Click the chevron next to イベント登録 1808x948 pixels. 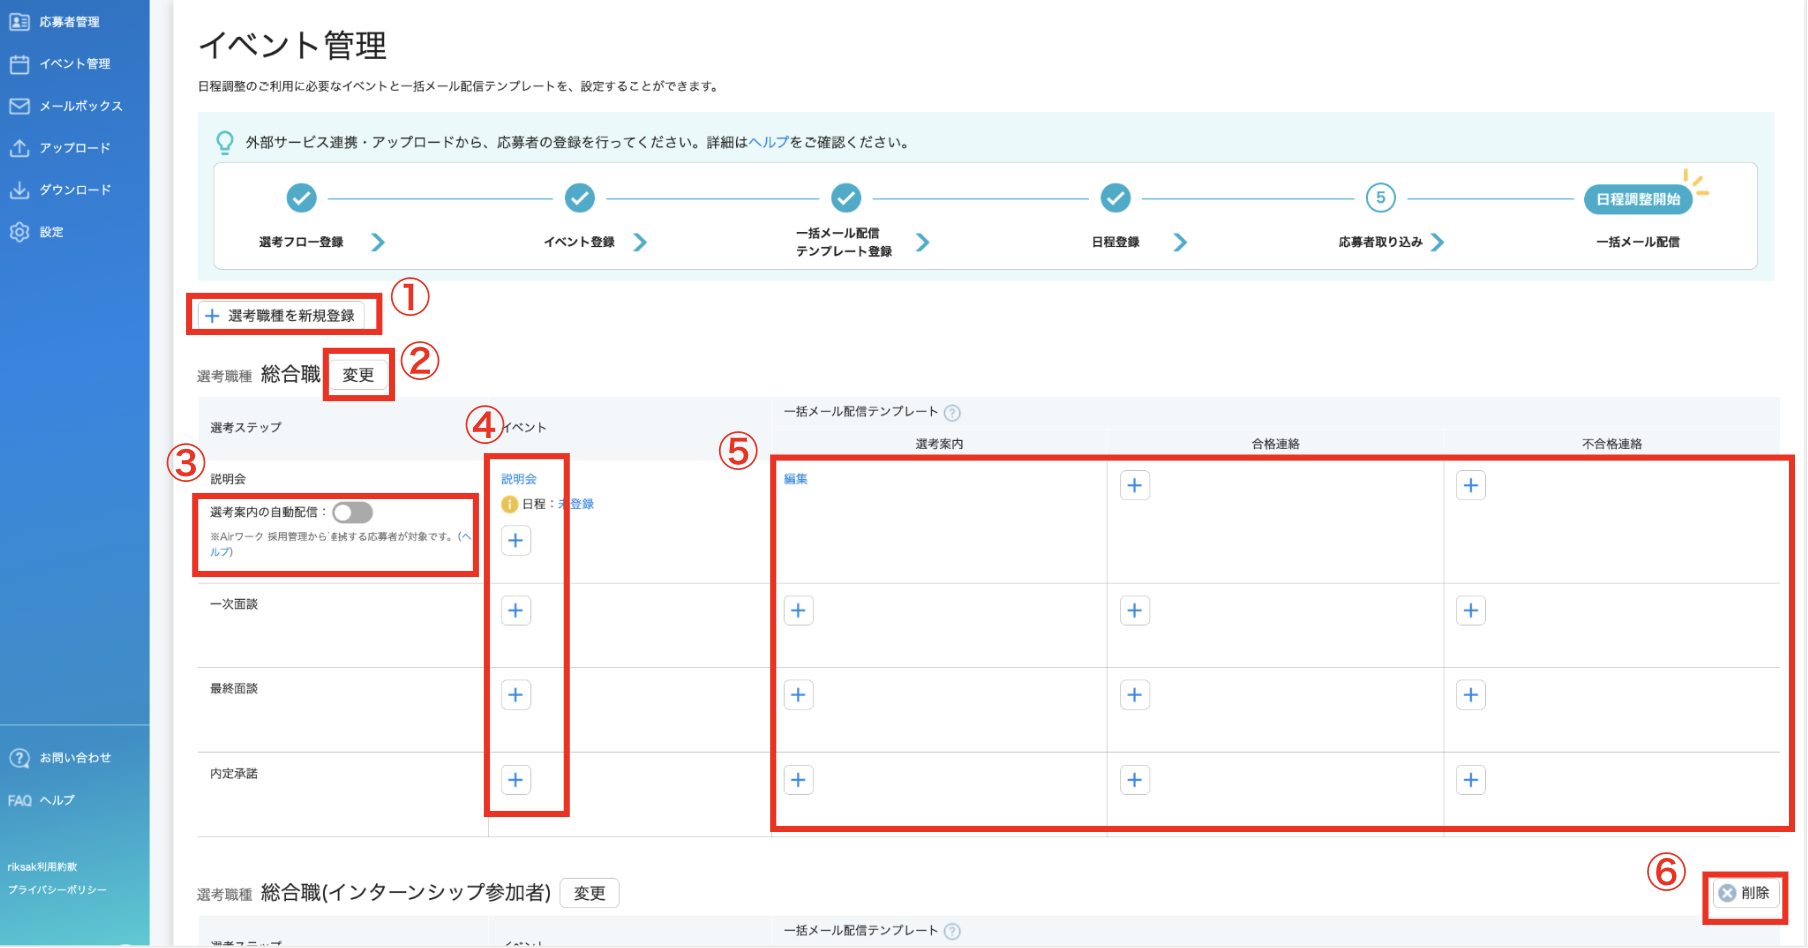pyautogui.click(x=640, y=242)
